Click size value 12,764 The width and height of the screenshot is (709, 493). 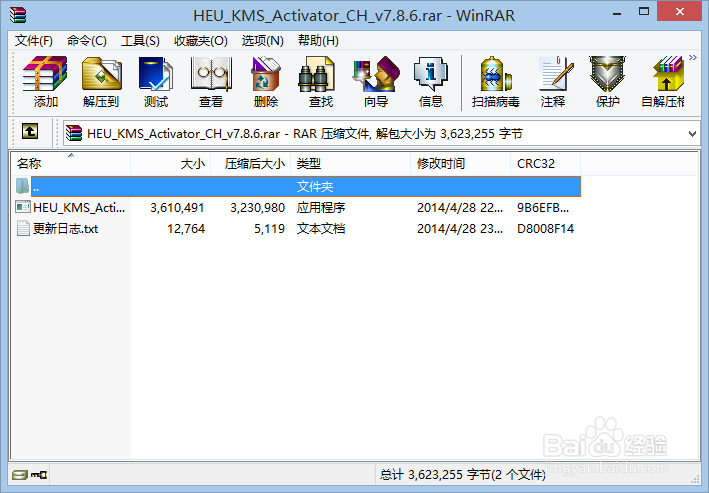(186, 228)
